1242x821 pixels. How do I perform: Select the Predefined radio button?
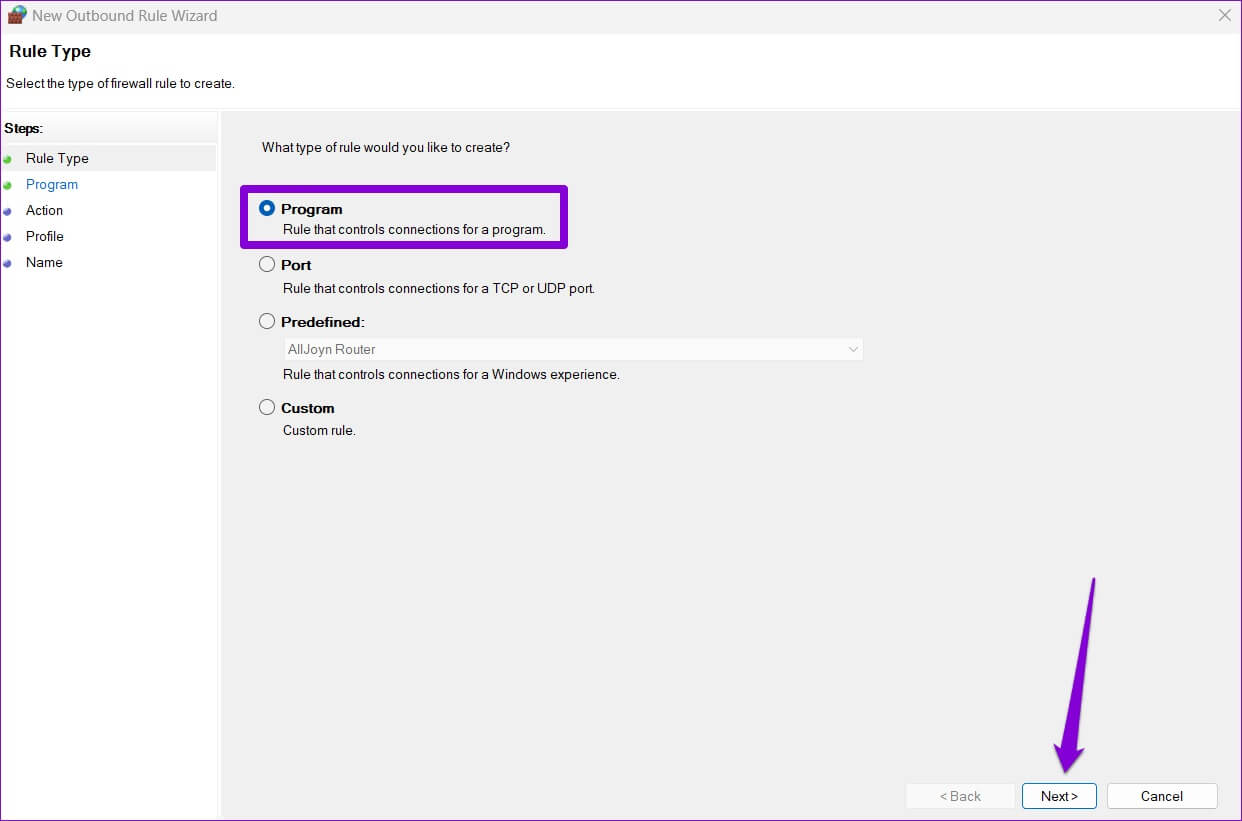(x=267, y=322)
